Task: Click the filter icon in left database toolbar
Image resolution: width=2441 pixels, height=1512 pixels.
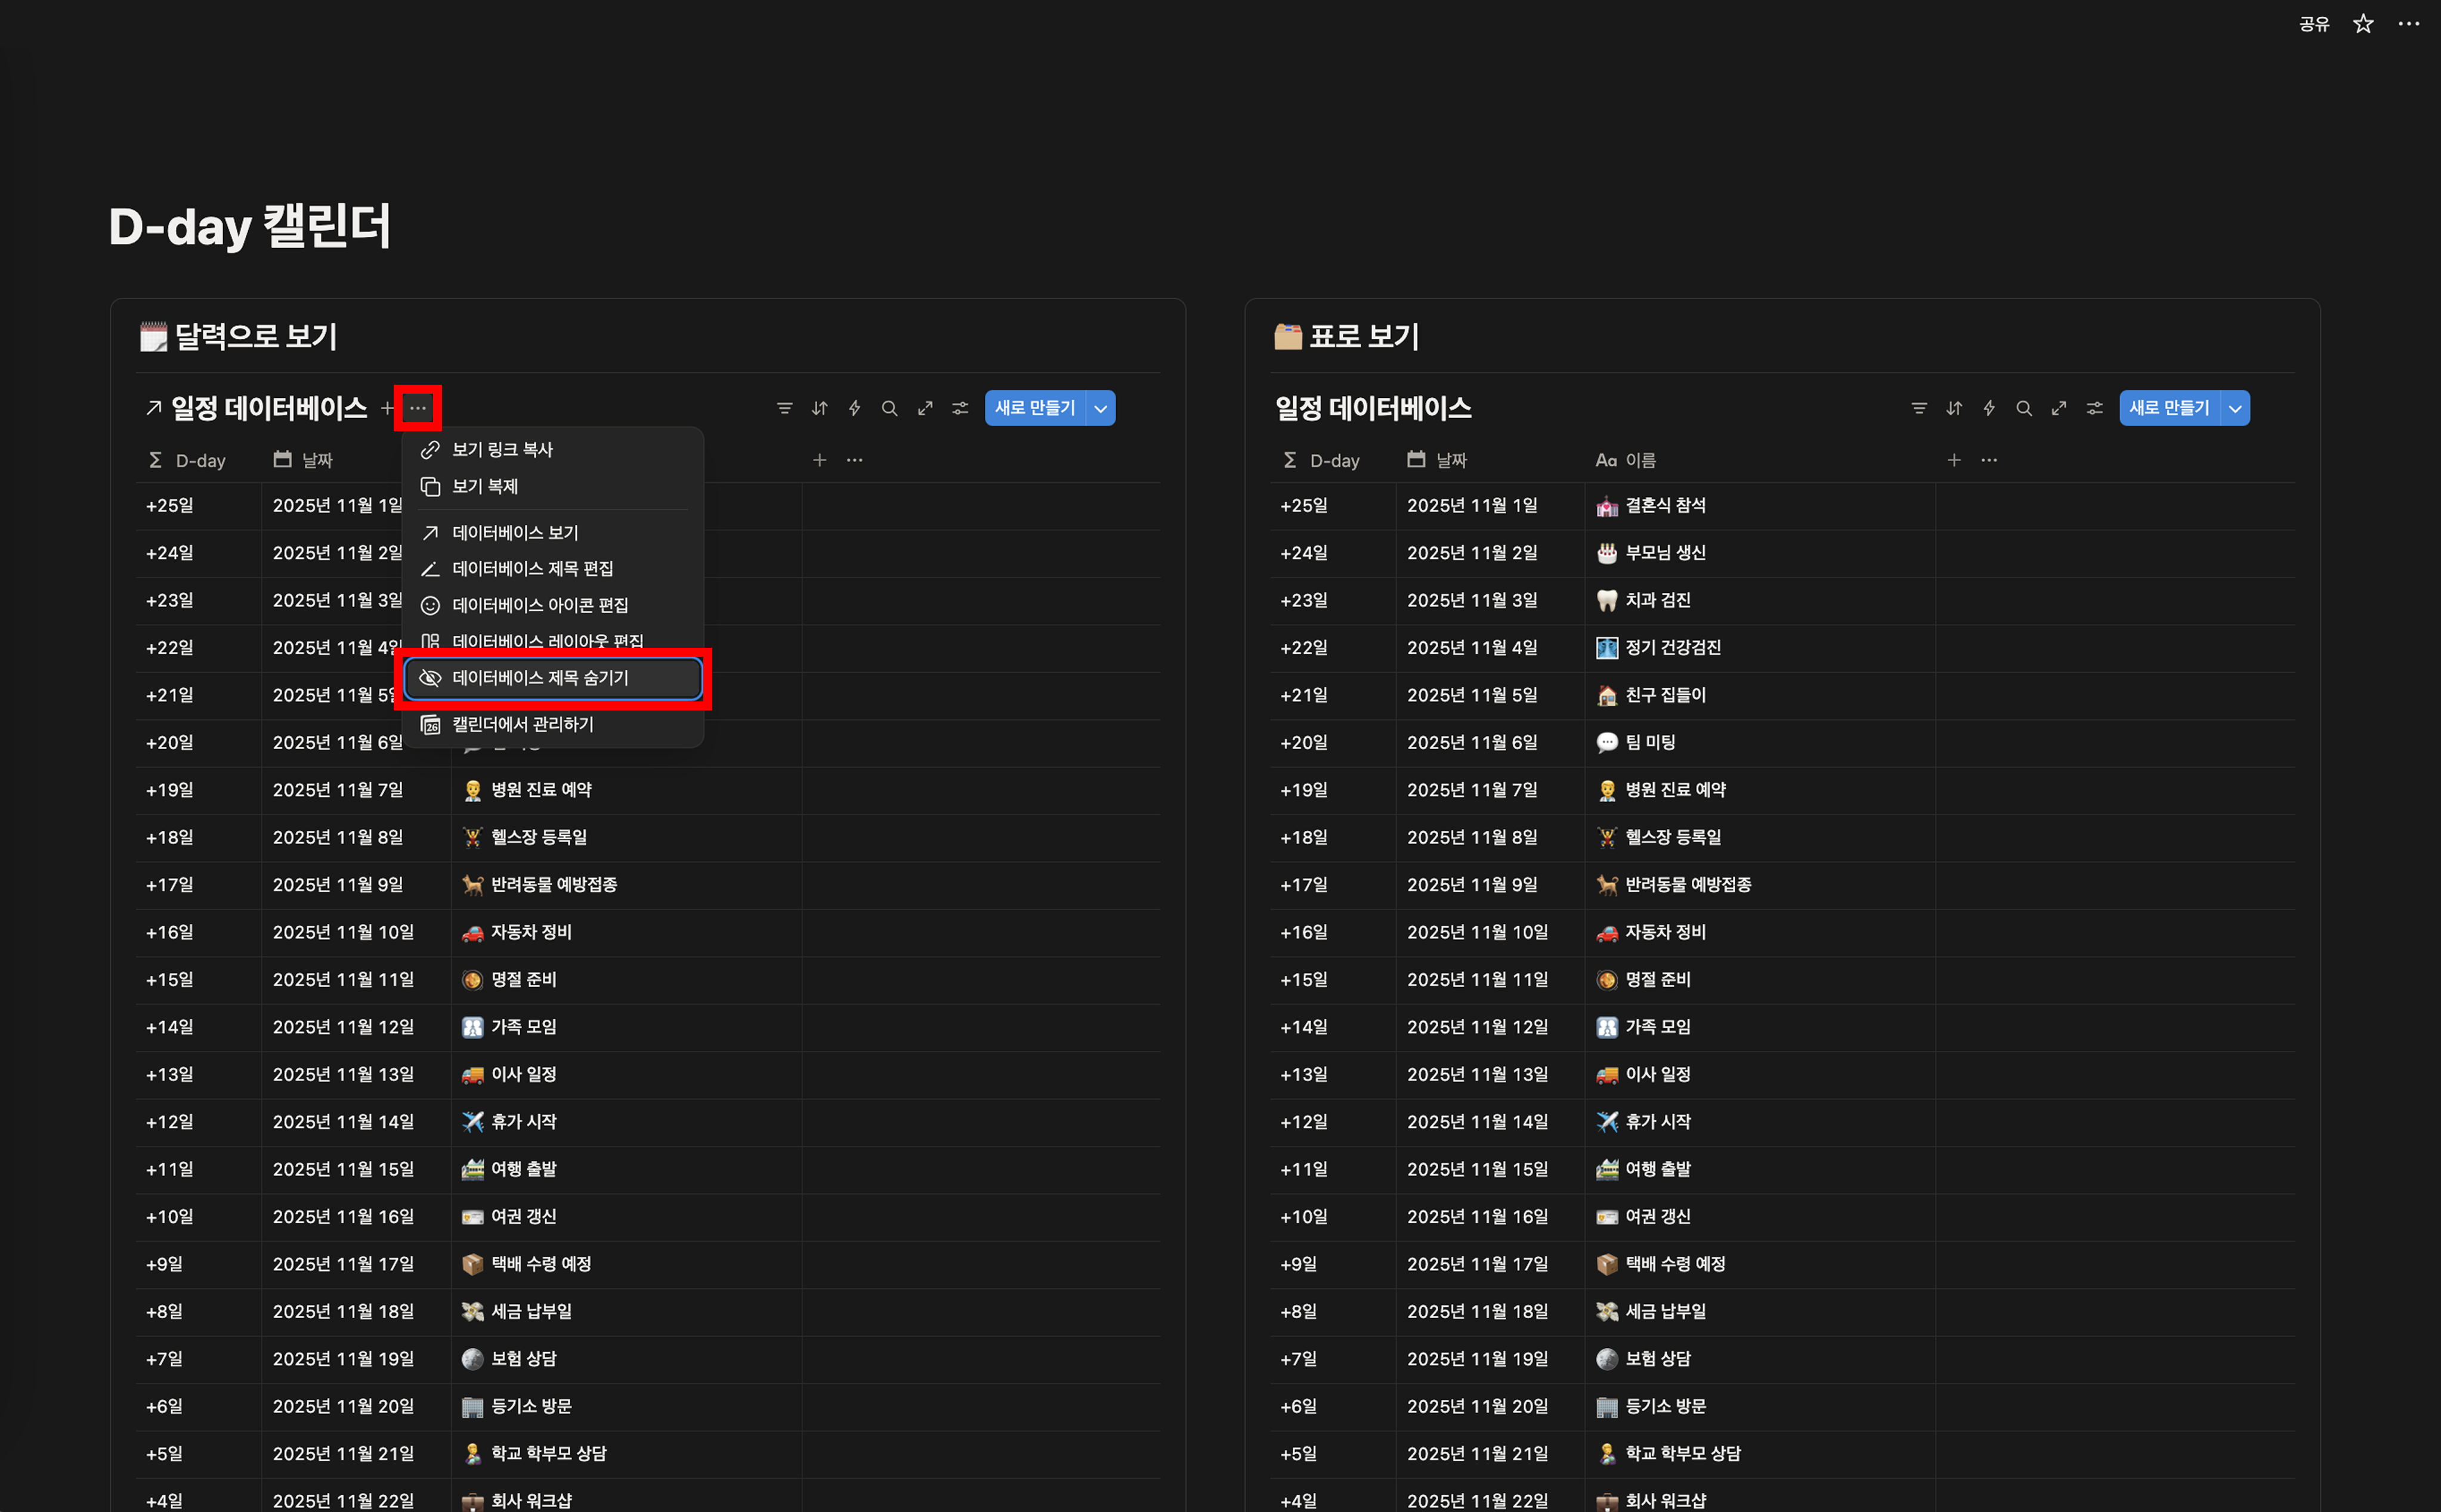Action: coord(784,408)
